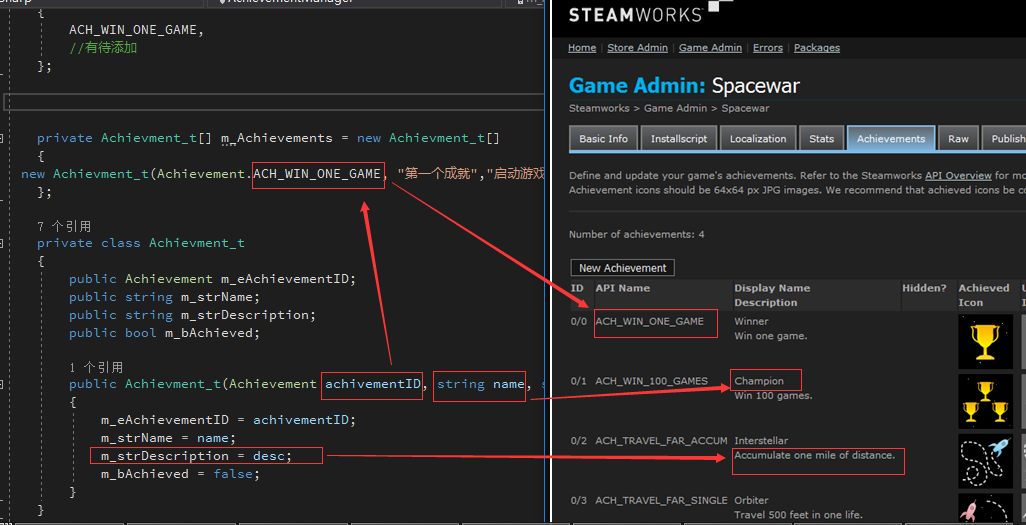Click the Steamworks breadcrumb text
Image resolution: width=1026 pixels, height=525 pixels.
[x=599, y=108]
